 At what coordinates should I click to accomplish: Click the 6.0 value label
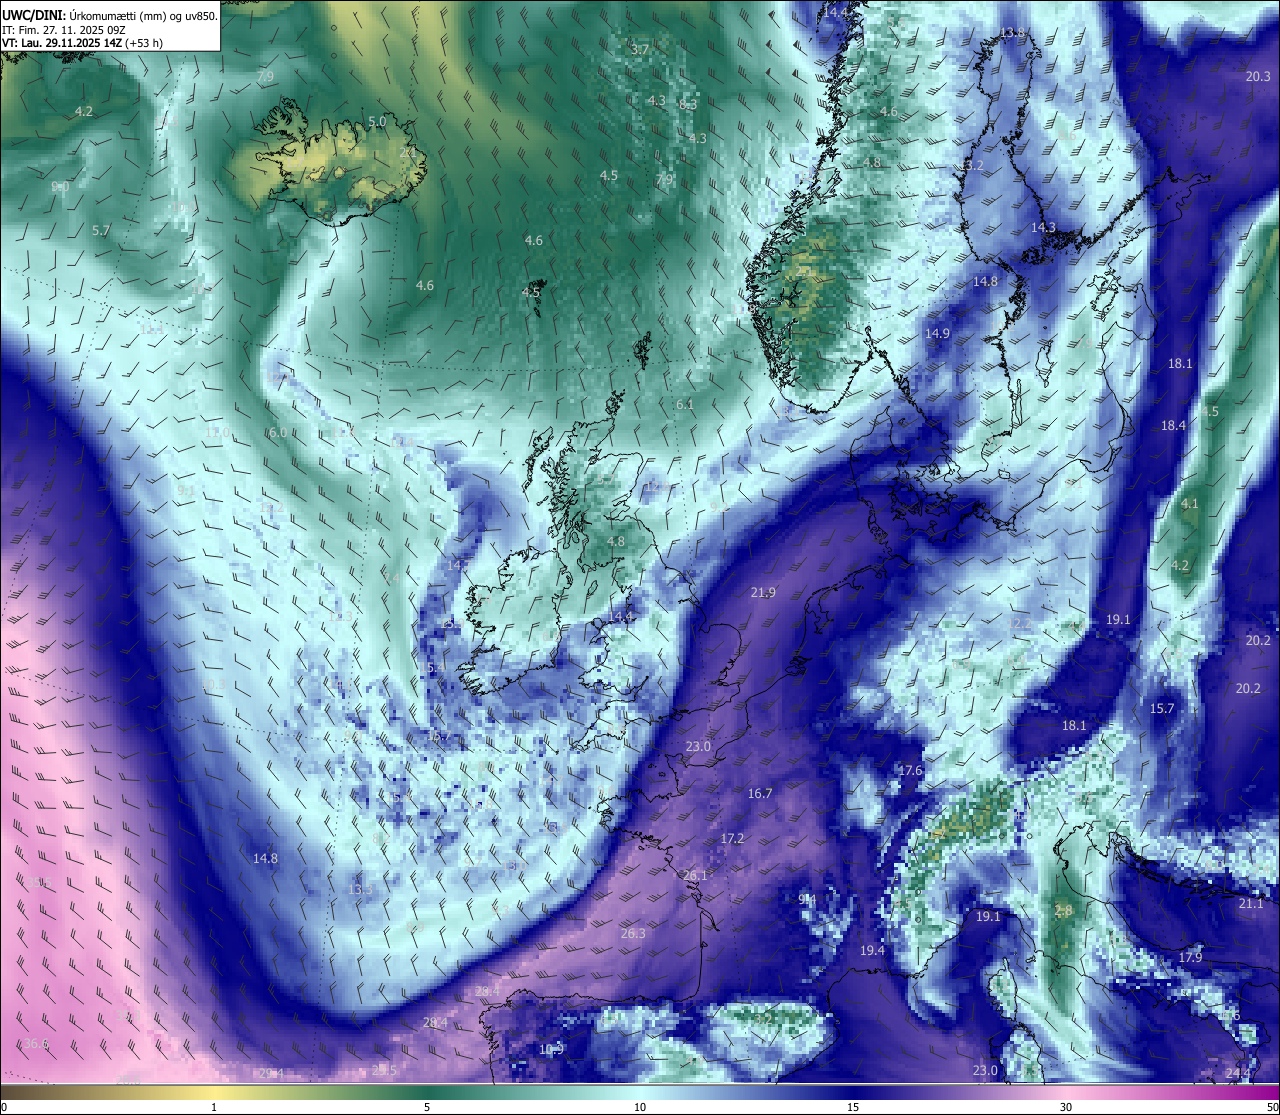[278, 432]
